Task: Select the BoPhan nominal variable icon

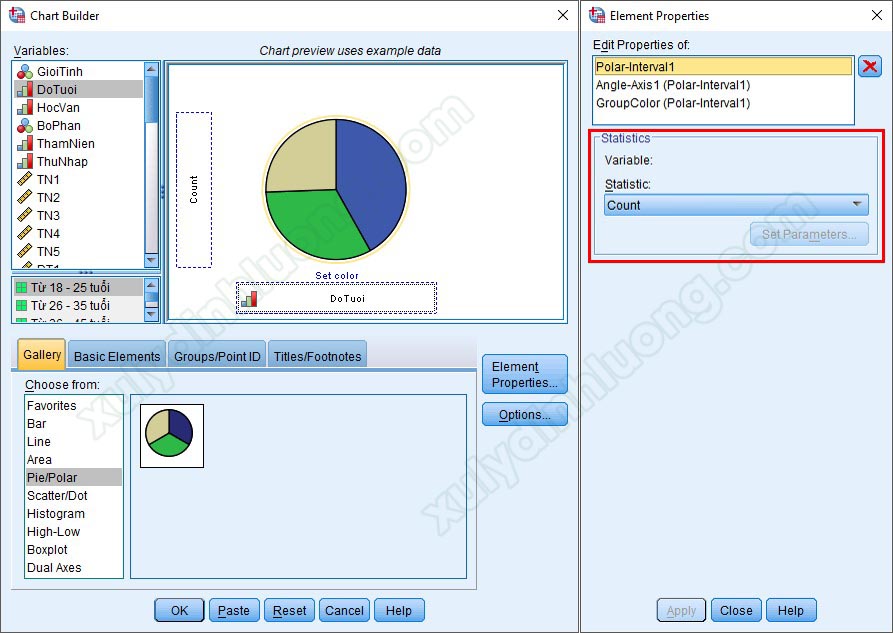Action: coord(25,126)
